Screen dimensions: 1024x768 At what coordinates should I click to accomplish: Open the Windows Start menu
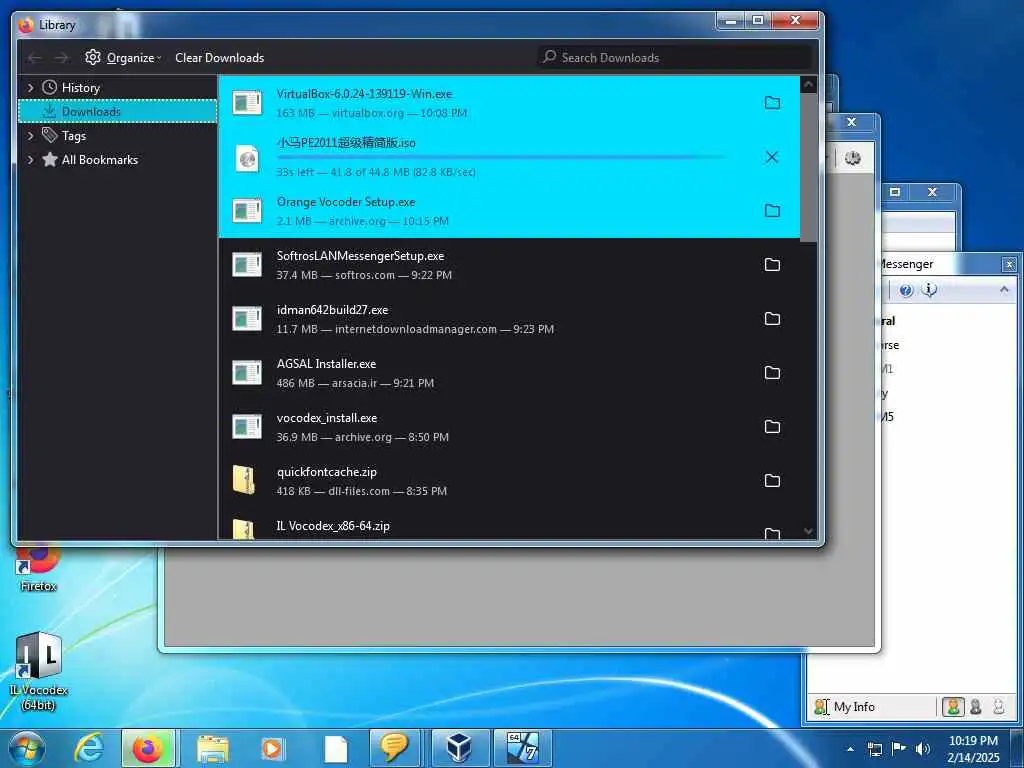(27, 749)
